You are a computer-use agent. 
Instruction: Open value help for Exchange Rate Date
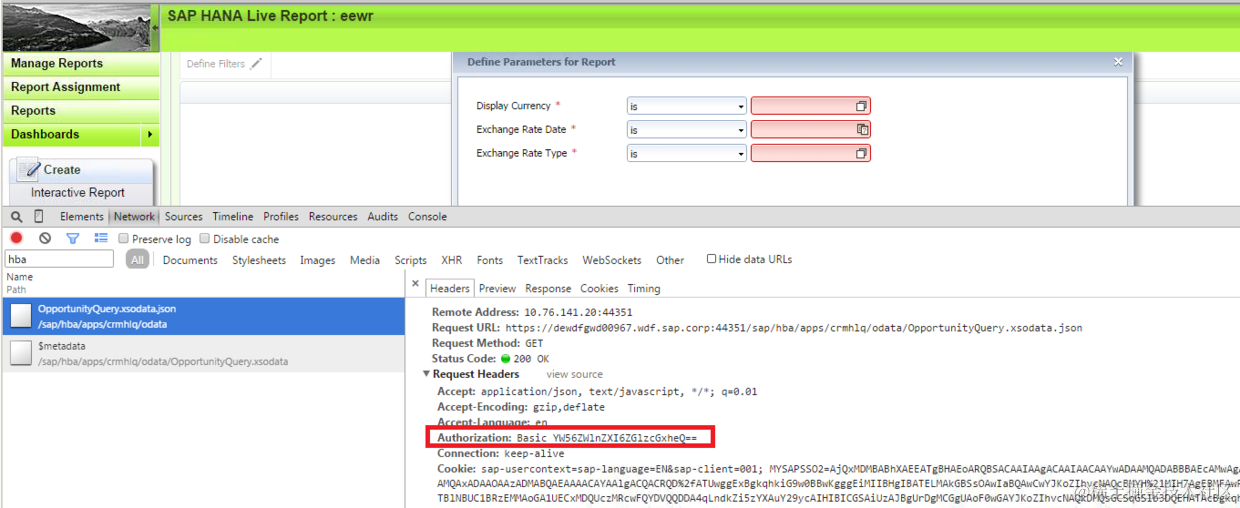coord(861,130)
